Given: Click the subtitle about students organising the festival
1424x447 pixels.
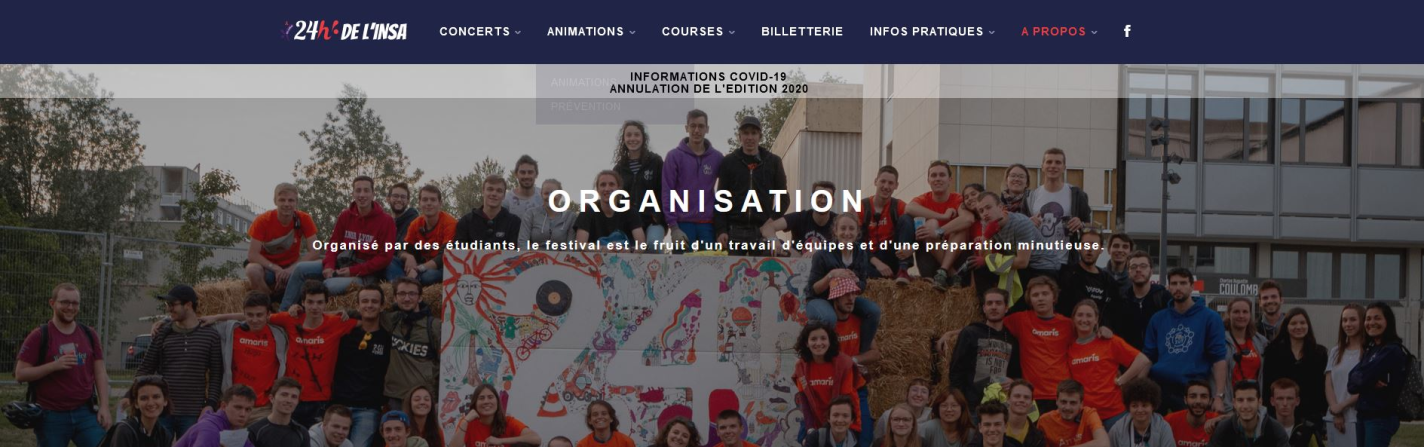Looking at the screenshot, I should point(708,245).
